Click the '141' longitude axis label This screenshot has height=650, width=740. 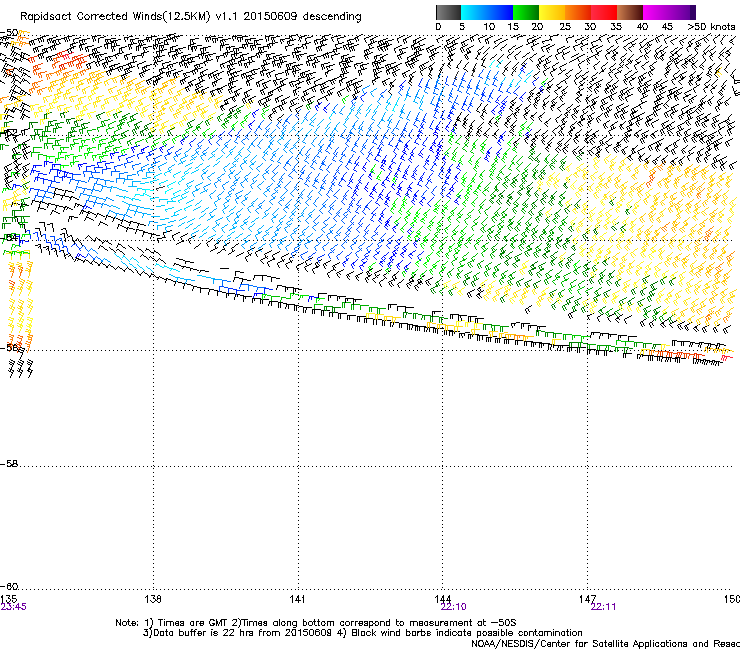[x=297, y=599]
